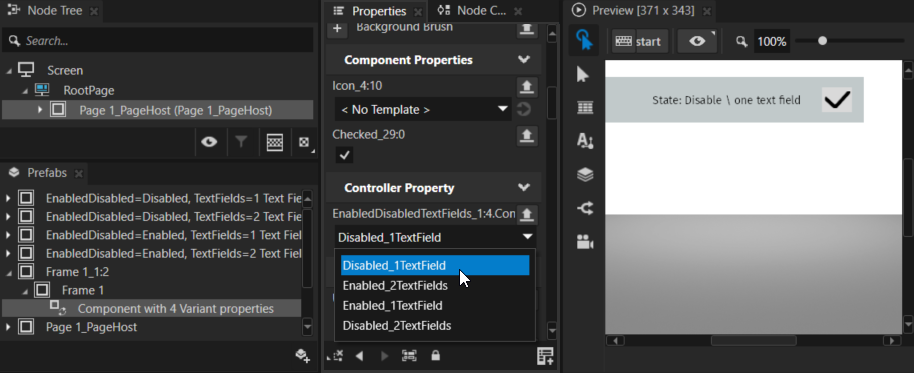Click the checkered grid icon in Node Tree toolbar
Image resolution: width=914 pixels, height=373 pixels.
(275, 142)
